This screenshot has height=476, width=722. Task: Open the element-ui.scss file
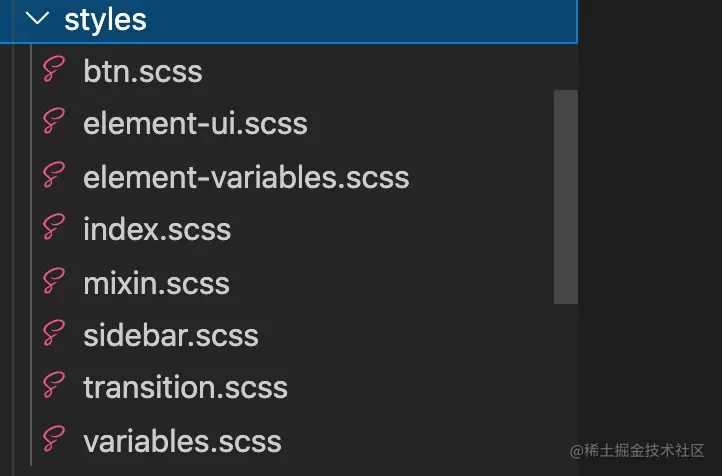point(195,124)
